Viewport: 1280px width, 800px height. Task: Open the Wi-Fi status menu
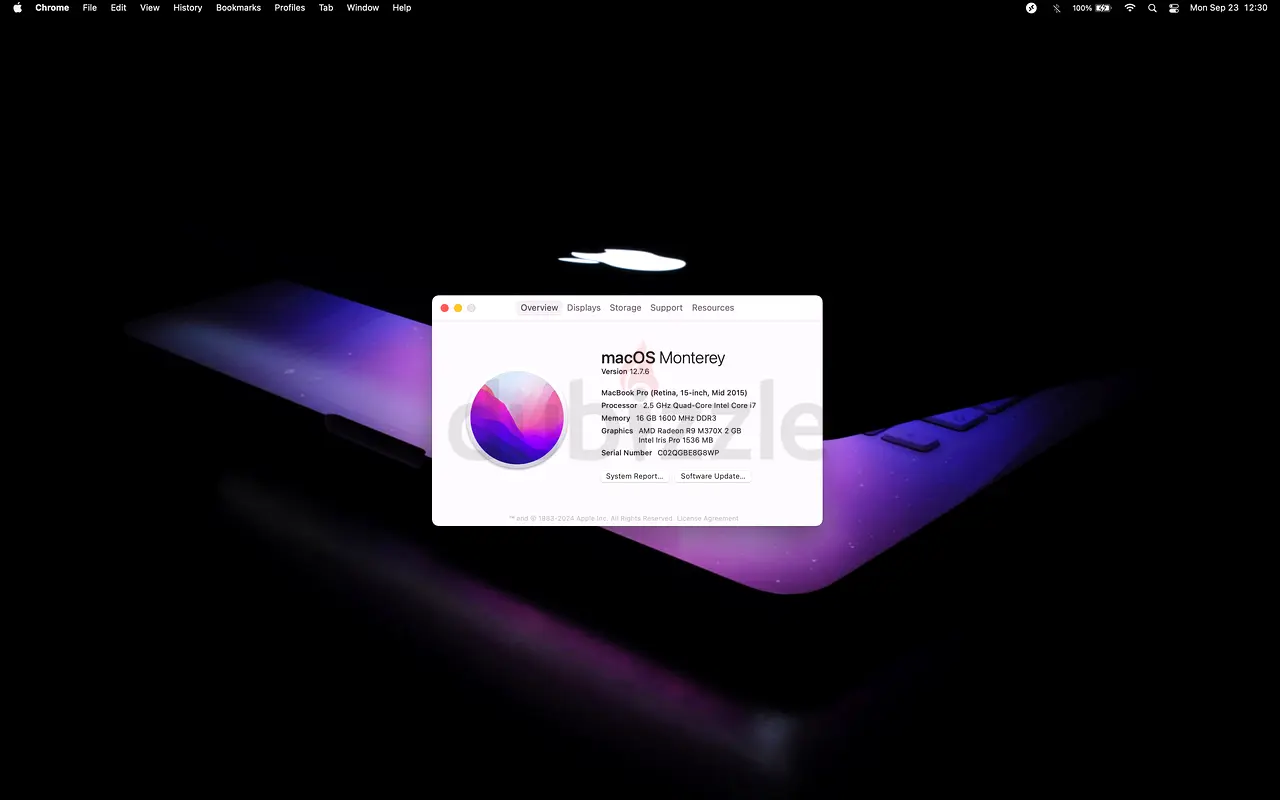(x=1130, y=8)
